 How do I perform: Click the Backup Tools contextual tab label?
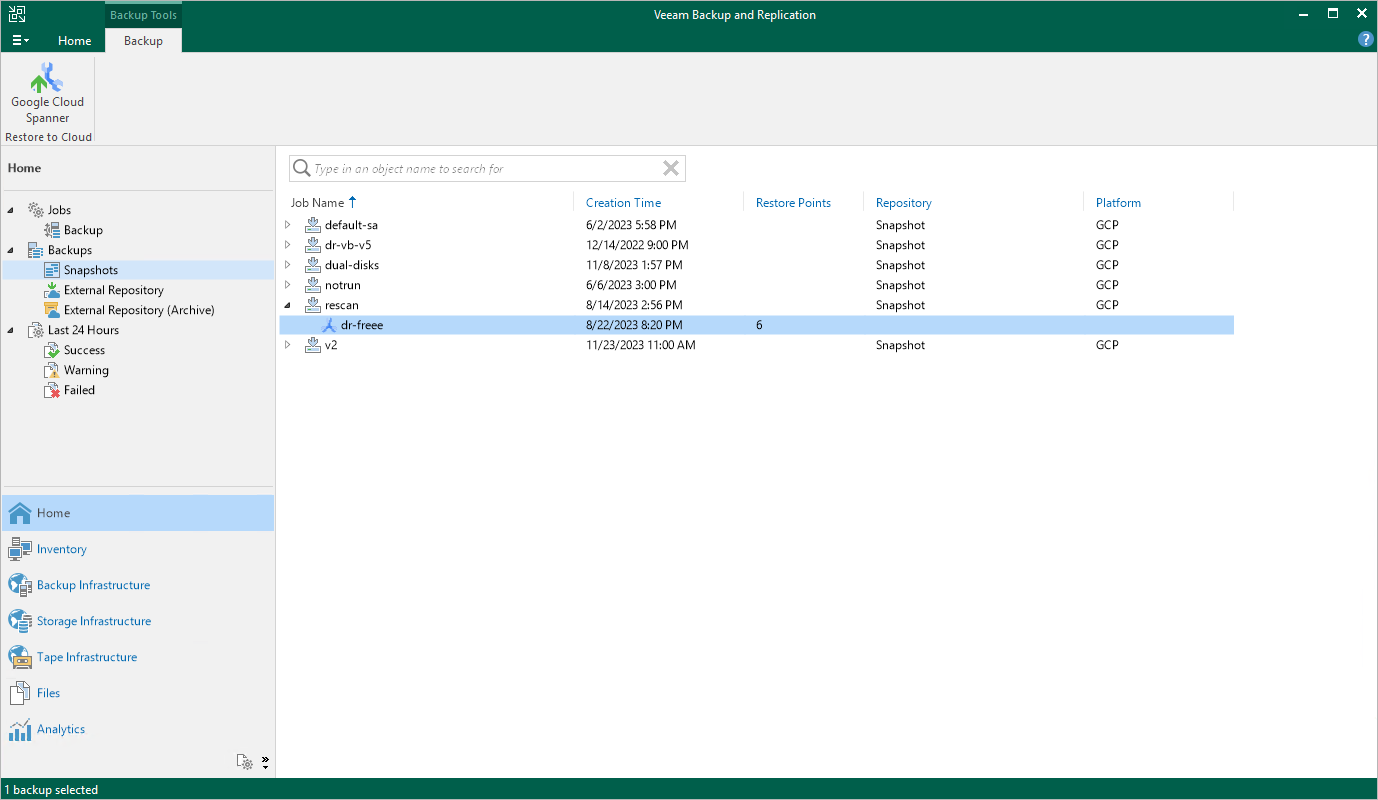pos(143,15)
